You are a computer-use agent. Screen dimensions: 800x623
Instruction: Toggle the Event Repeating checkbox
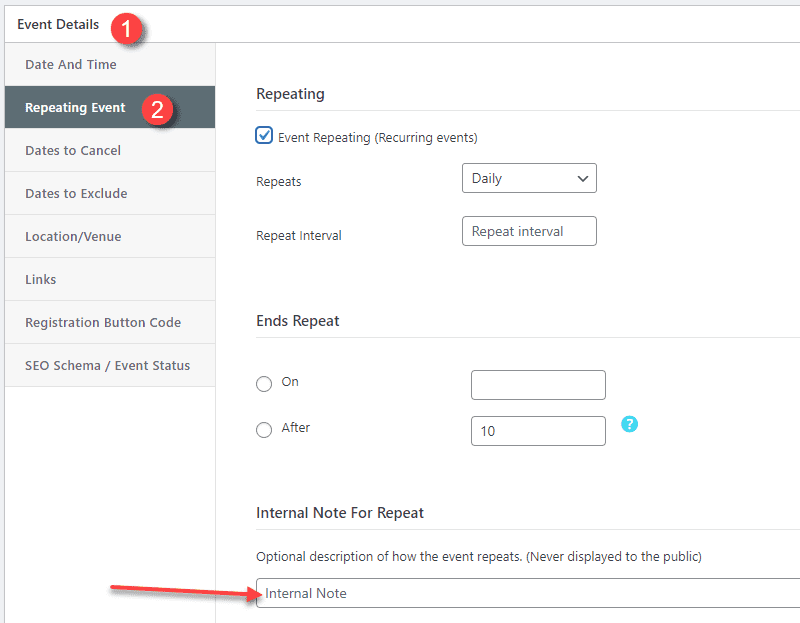pyautogui.click(x=264, y=136)
